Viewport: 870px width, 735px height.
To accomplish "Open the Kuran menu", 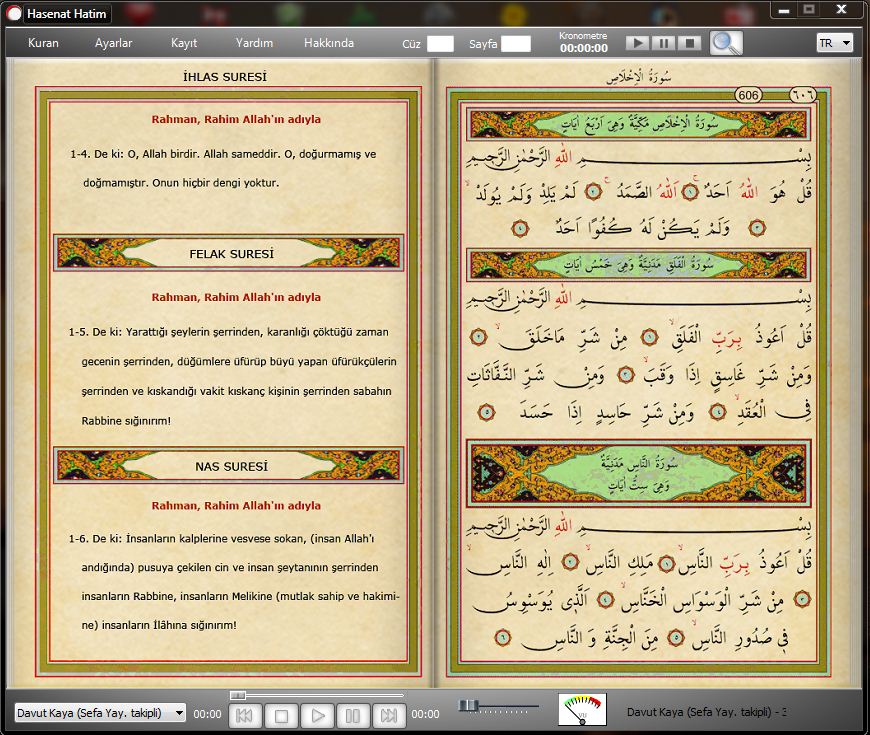I will tap(43, 43).
